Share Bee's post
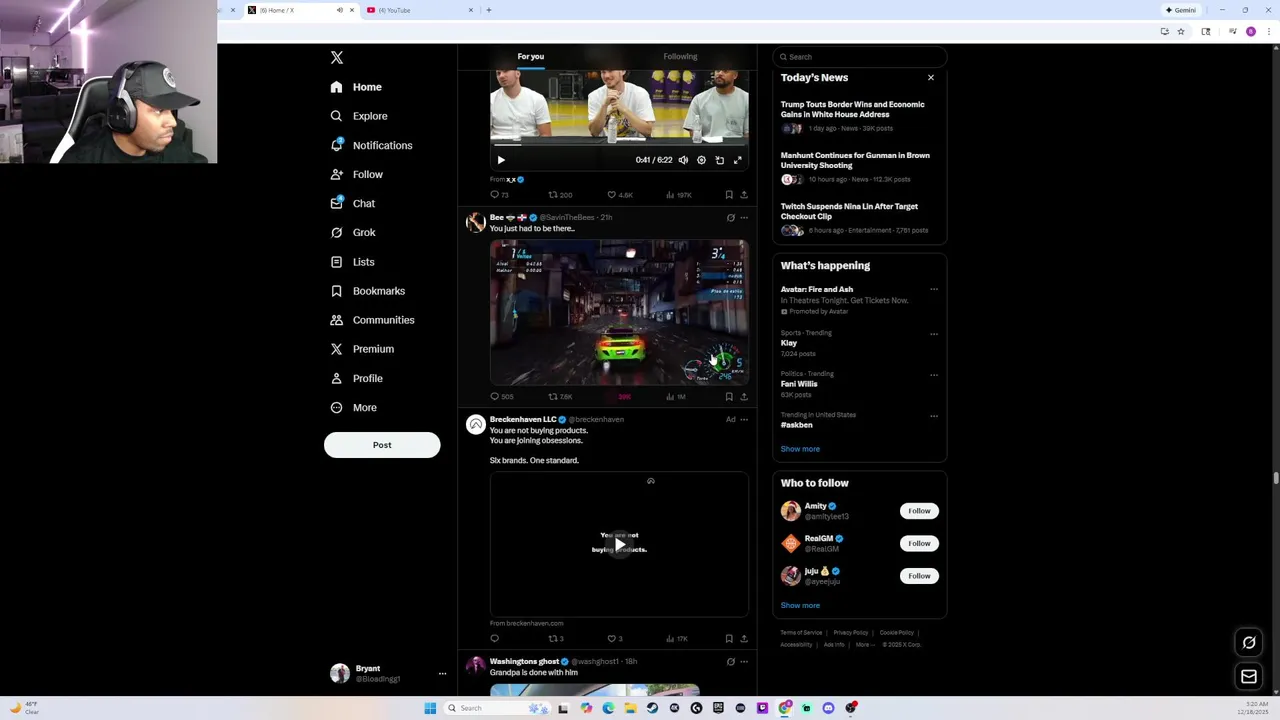This screenshot has width=1280, height=720. (744, 397)
